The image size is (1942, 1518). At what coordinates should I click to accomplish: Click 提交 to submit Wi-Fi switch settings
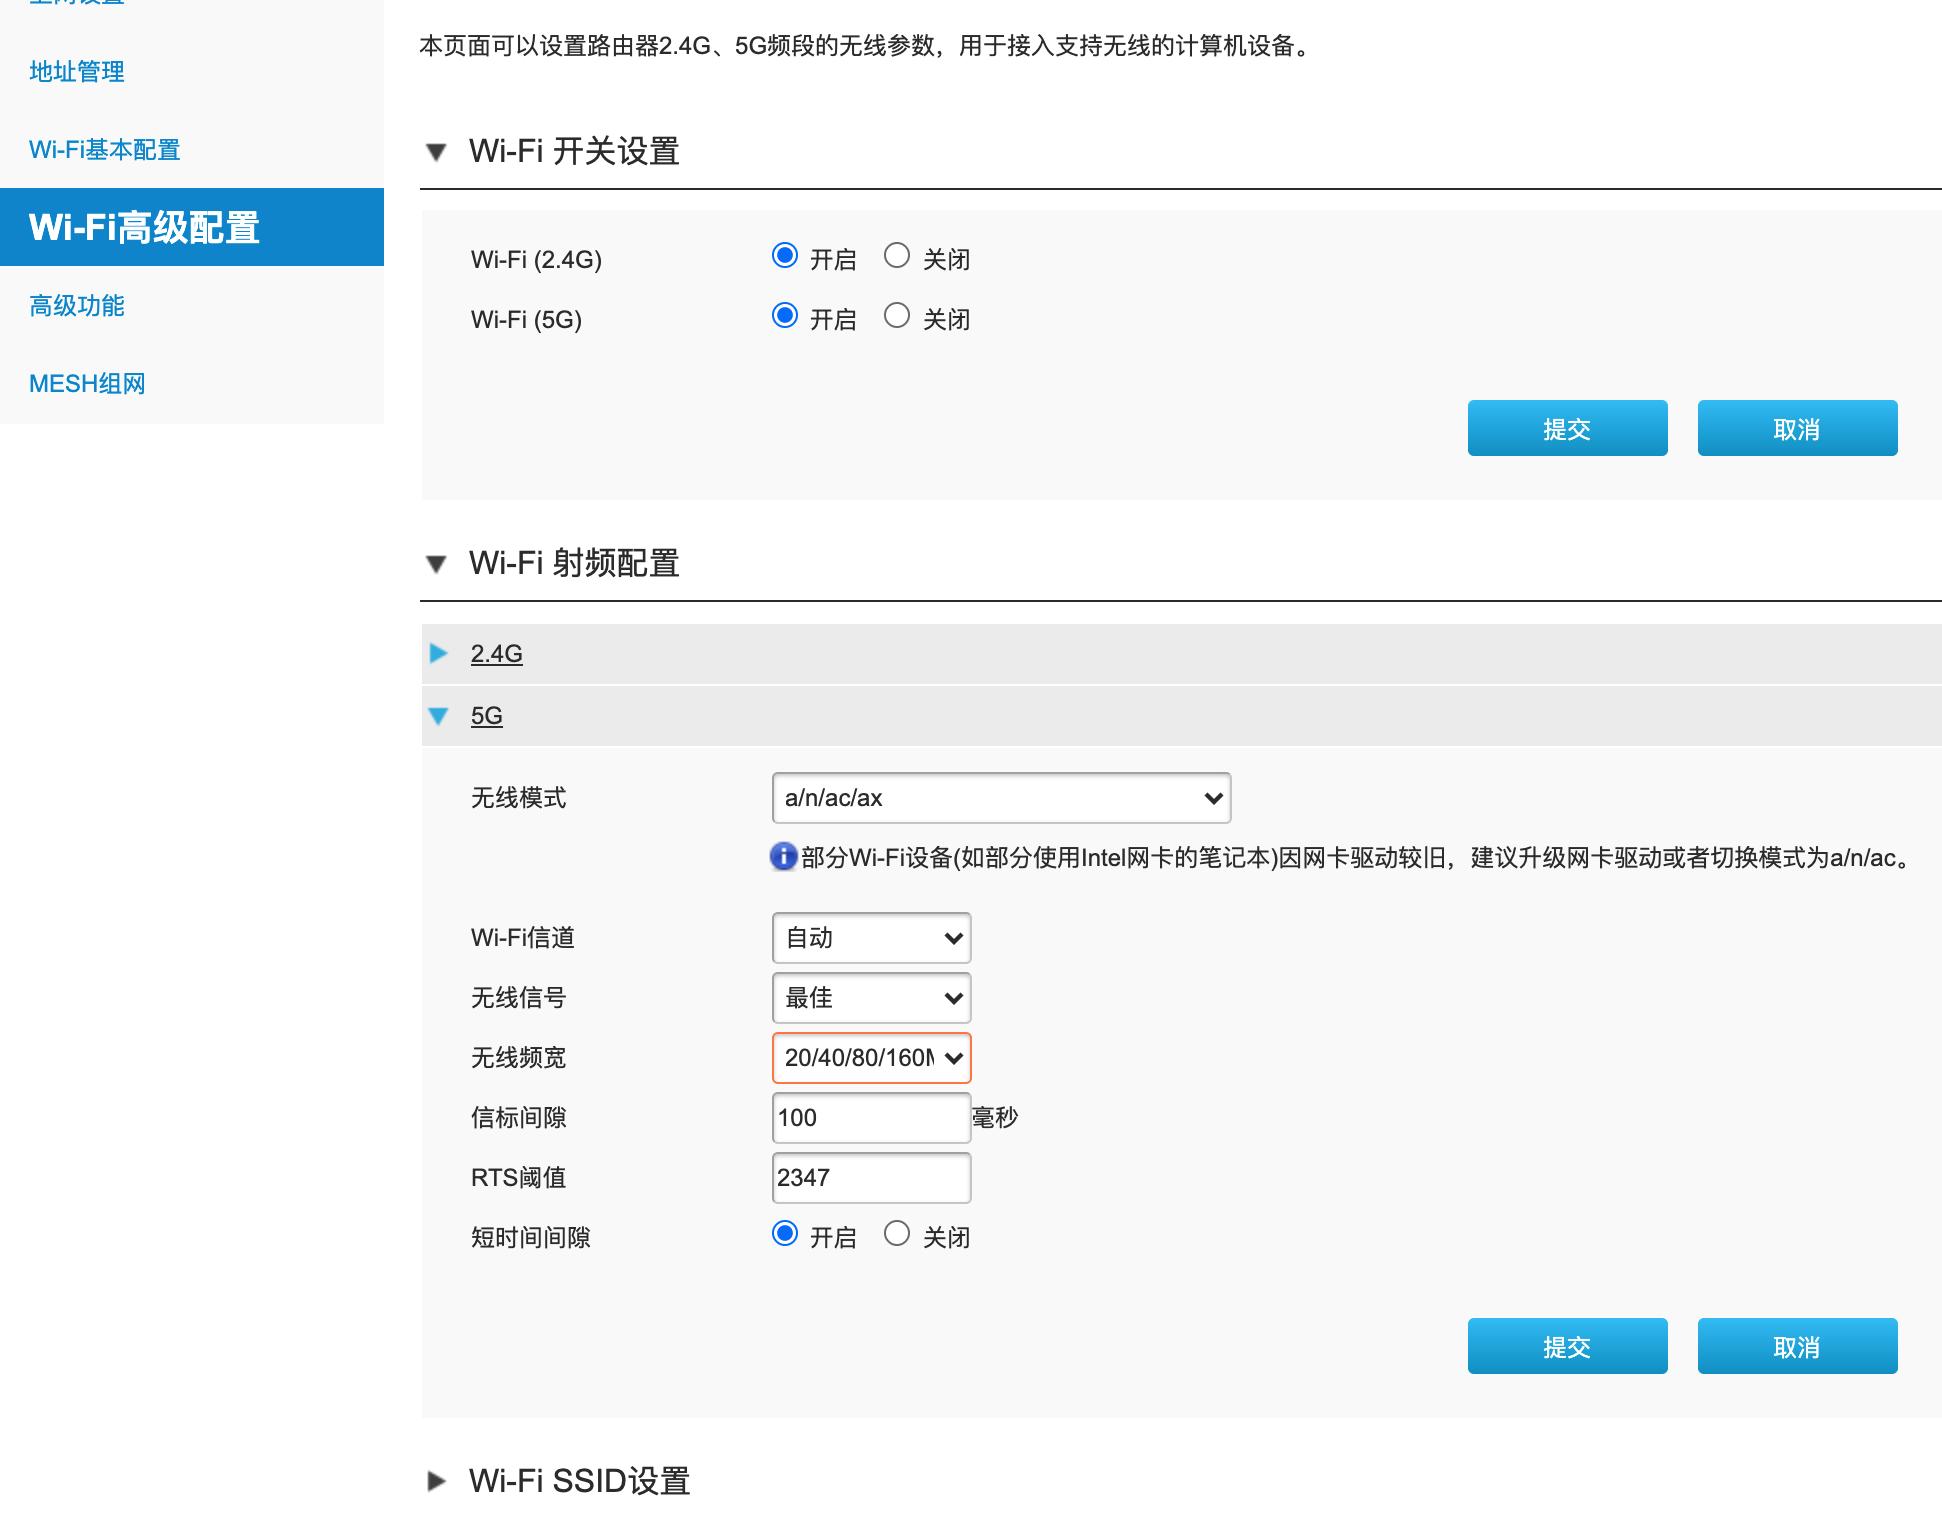1566,427
